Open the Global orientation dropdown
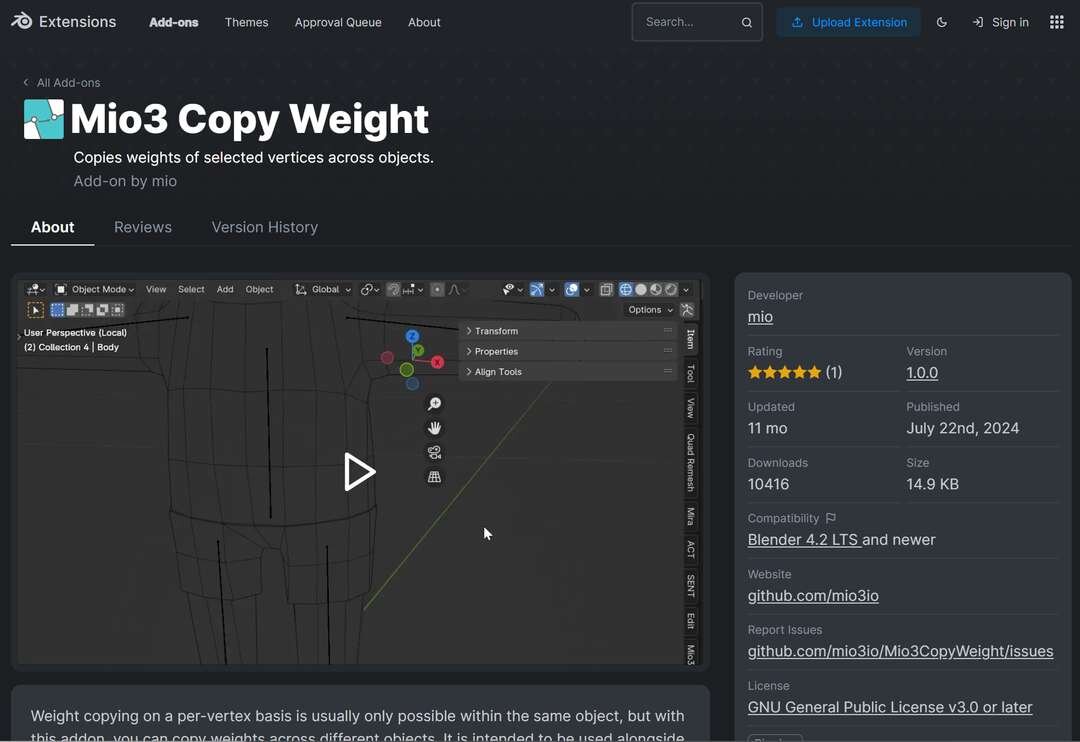Viewport: 1080px width, 742px height. pos(323,289)
